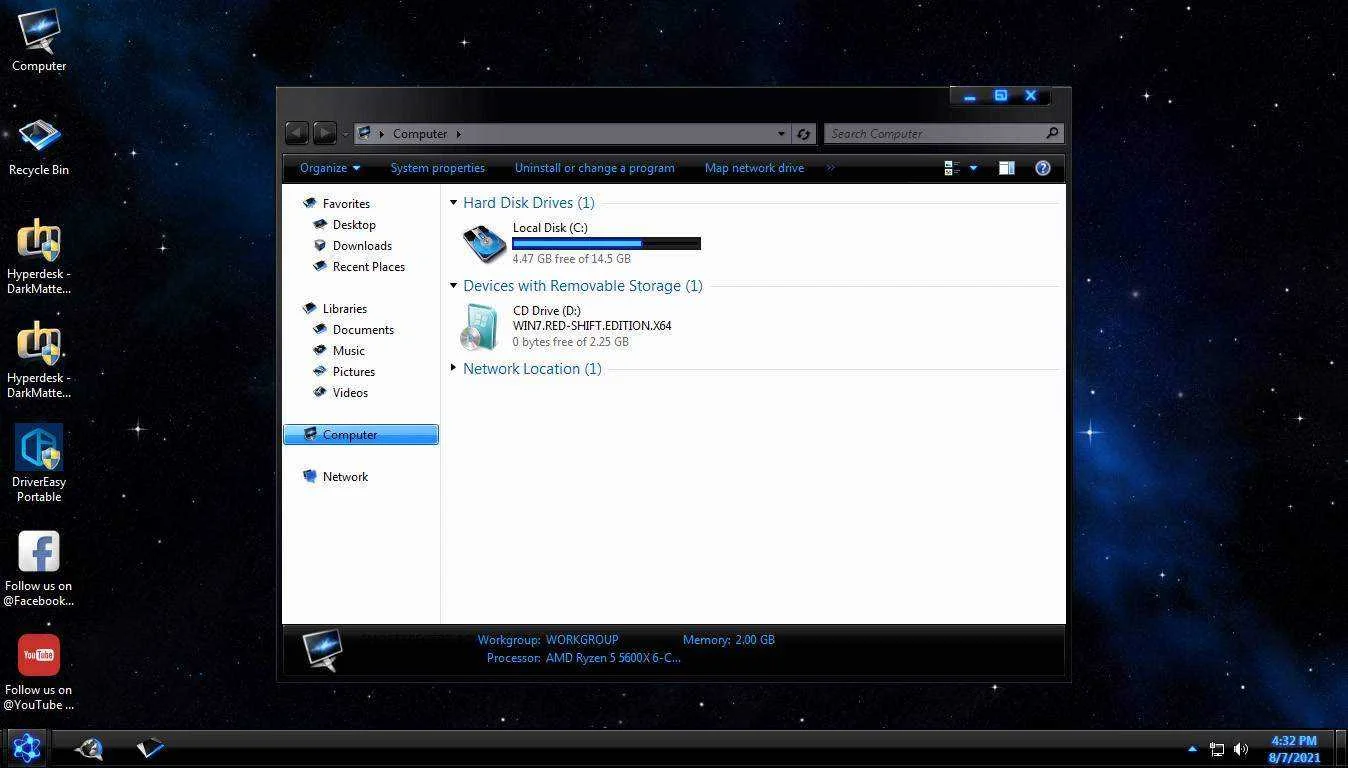Collapse the Hard Disk Drives group
Viewport: 1348px width, 768px height.
pyautogui.click(x=453, y=203)
